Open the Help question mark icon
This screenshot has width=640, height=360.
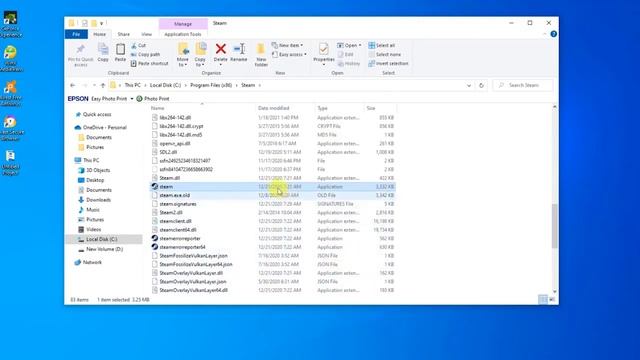(x=553, y=34)
